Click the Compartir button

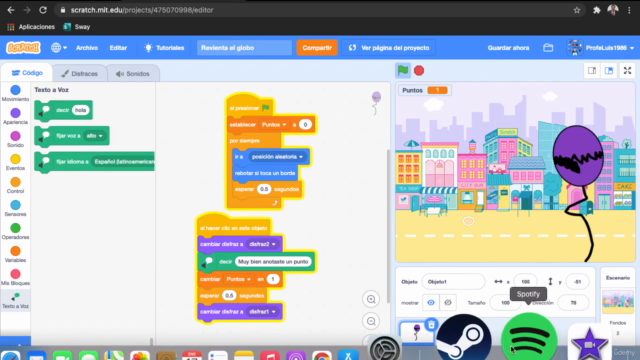click(x=317, y=48)
